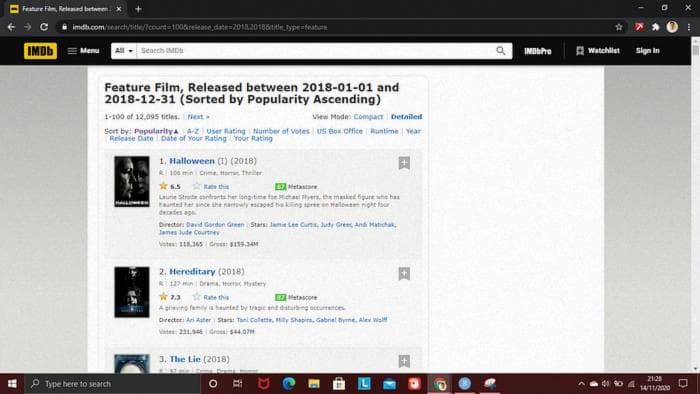Image resolution: width=700 pixels, height=394 pixels.
Task: Close the Feature Film tab
Action: point(119,9)
